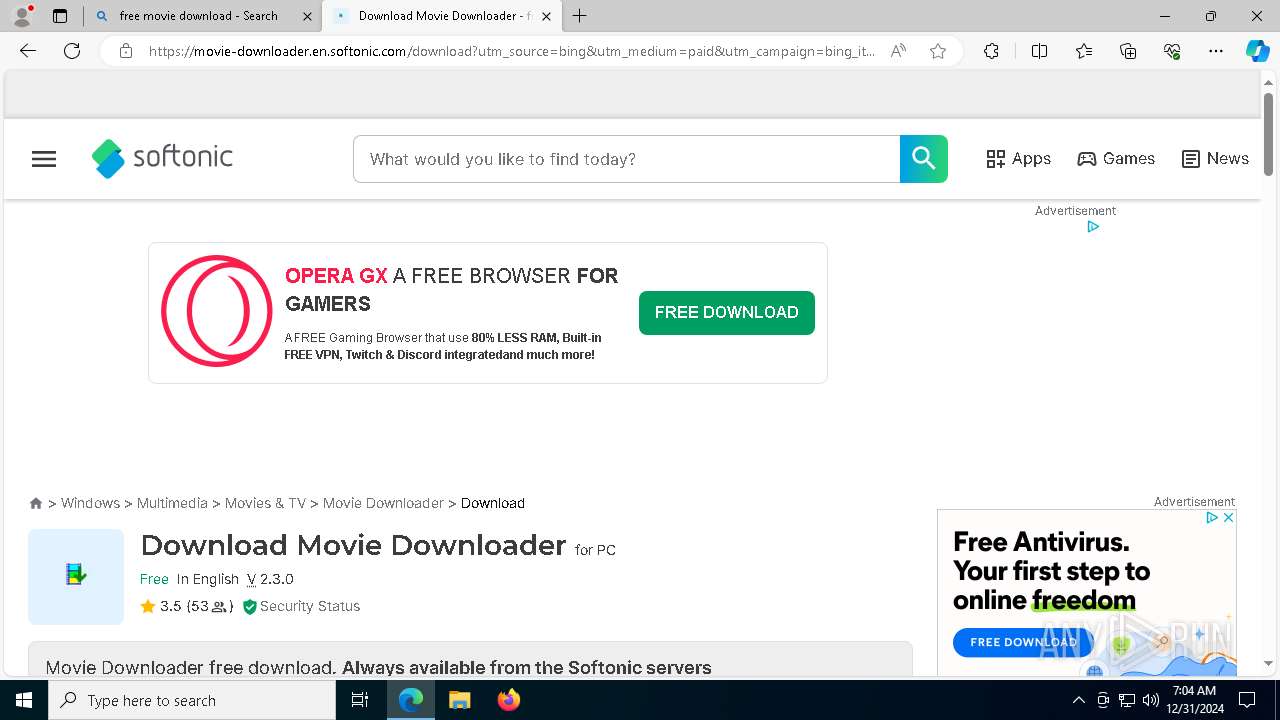Open Task View on the taskbar
Viewport: 1280px width, 720px height.
point(360,700)
